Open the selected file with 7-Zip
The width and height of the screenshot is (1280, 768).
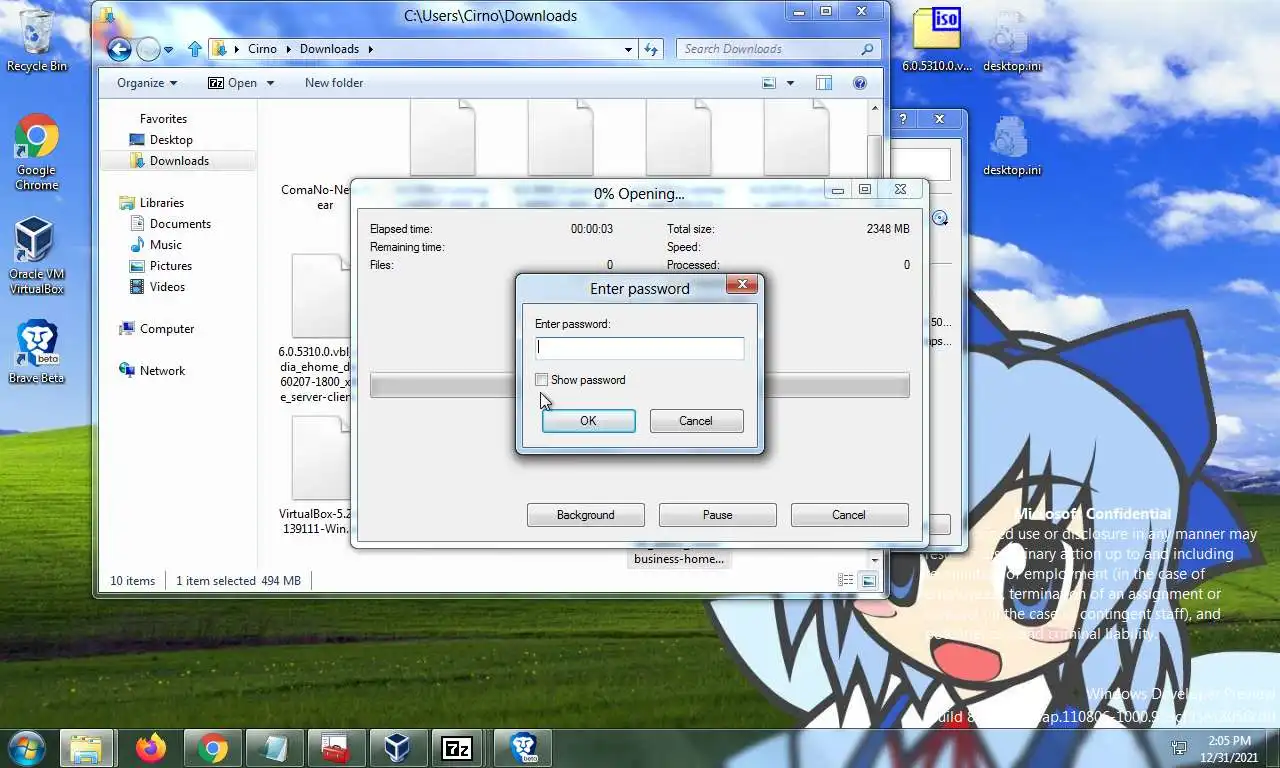pyautogui.click(x=233, y=83)
